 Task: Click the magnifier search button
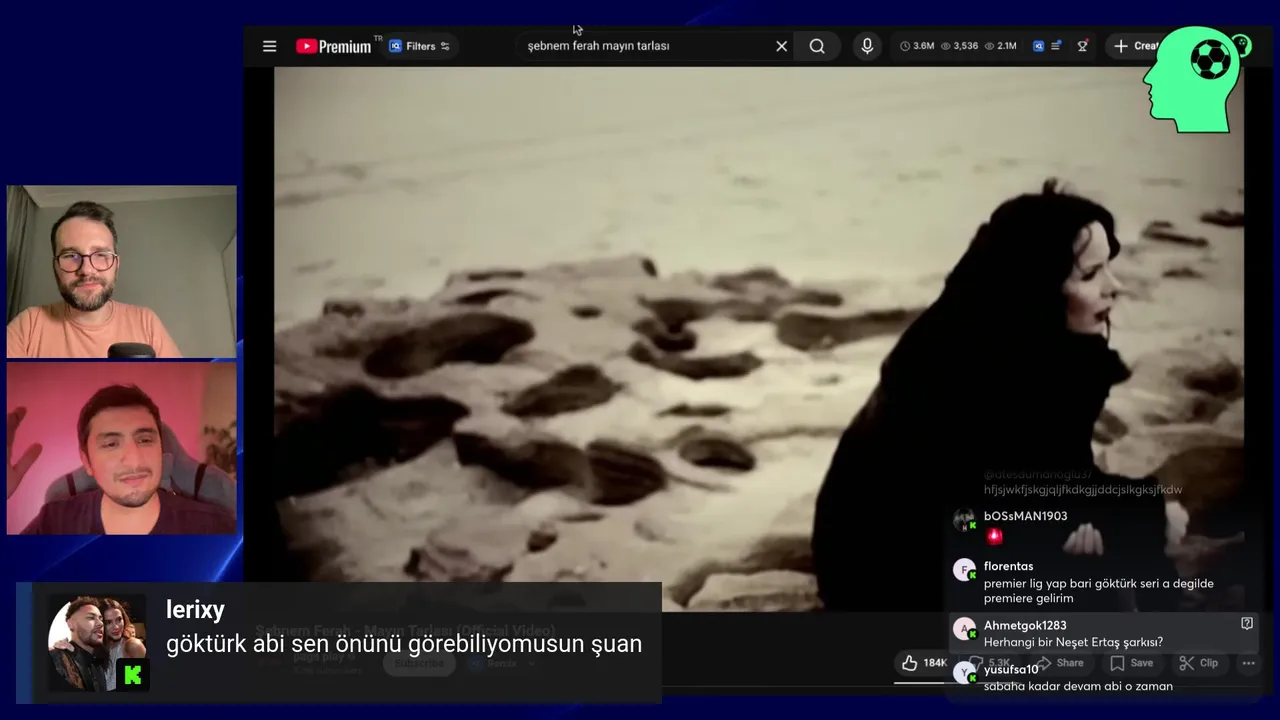817,46
